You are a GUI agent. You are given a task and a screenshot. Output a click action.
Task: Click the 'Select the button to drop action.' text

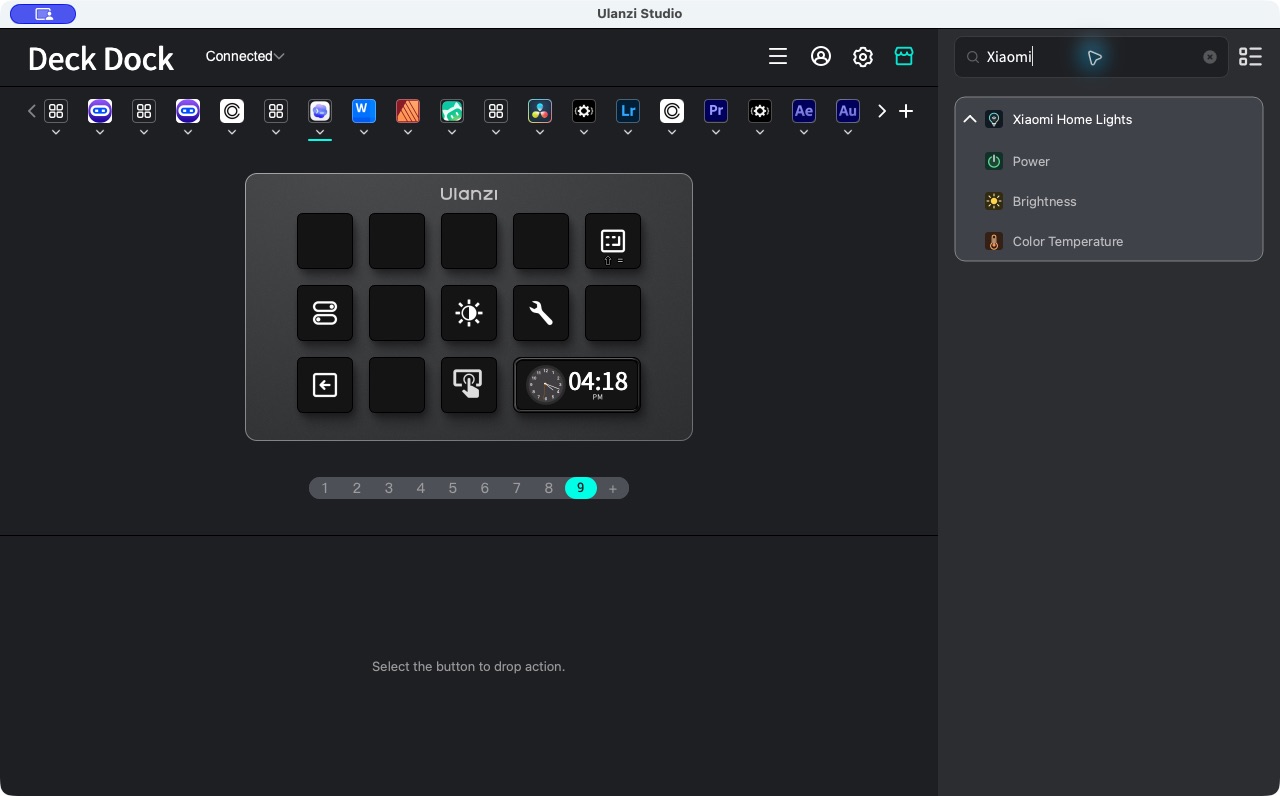pos(468,666)
